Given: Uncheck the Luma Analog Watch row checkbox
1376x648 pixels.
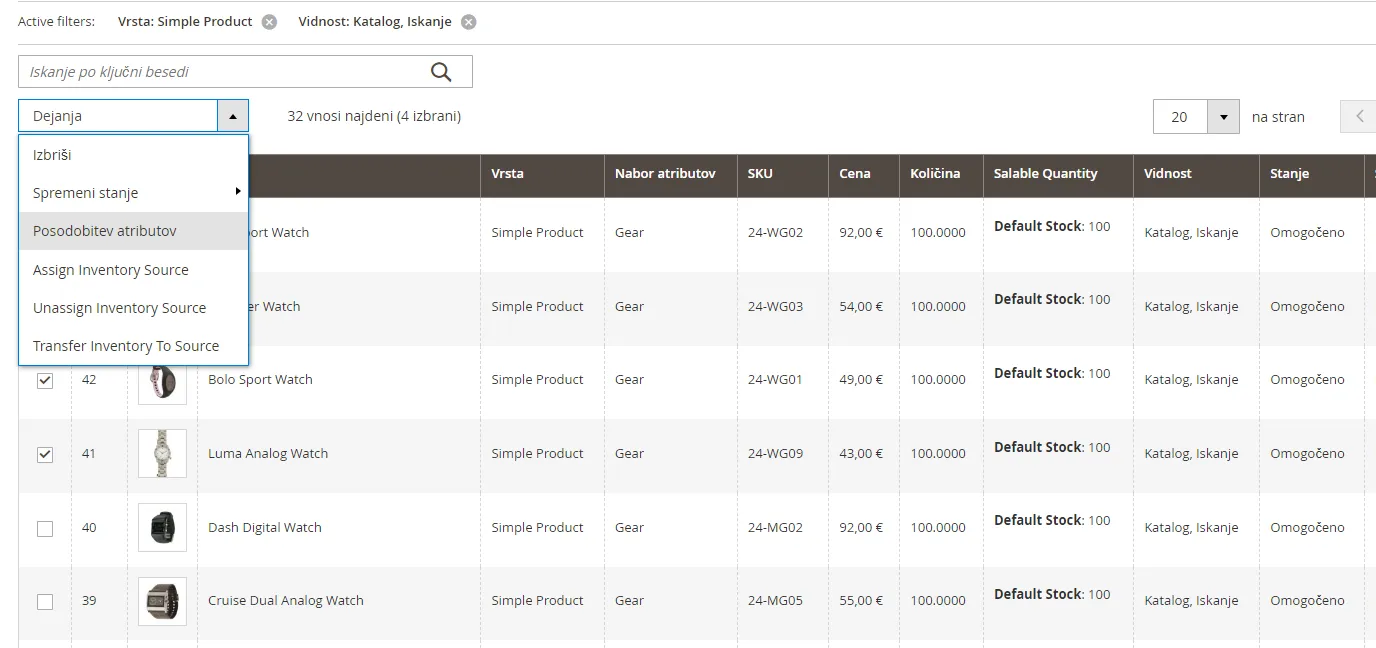Looking at the screenshot, I should pyautogui.click(x=45, y=455).
